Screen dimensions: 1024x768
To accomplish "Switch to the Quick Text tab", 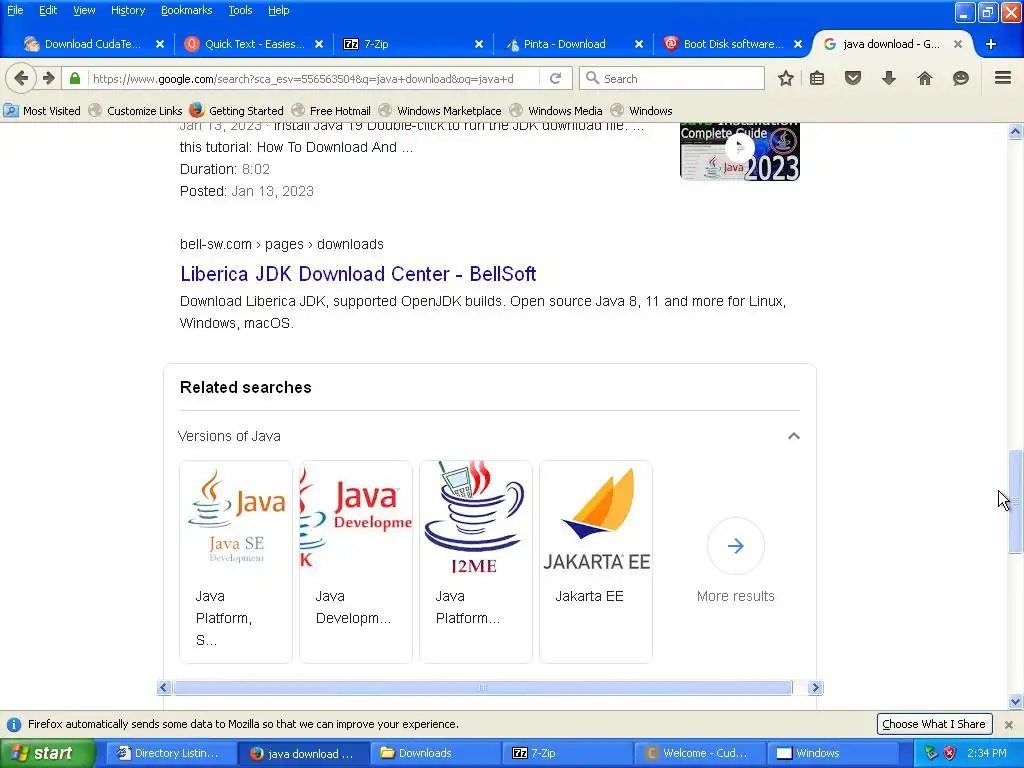I will click(253, 44).
